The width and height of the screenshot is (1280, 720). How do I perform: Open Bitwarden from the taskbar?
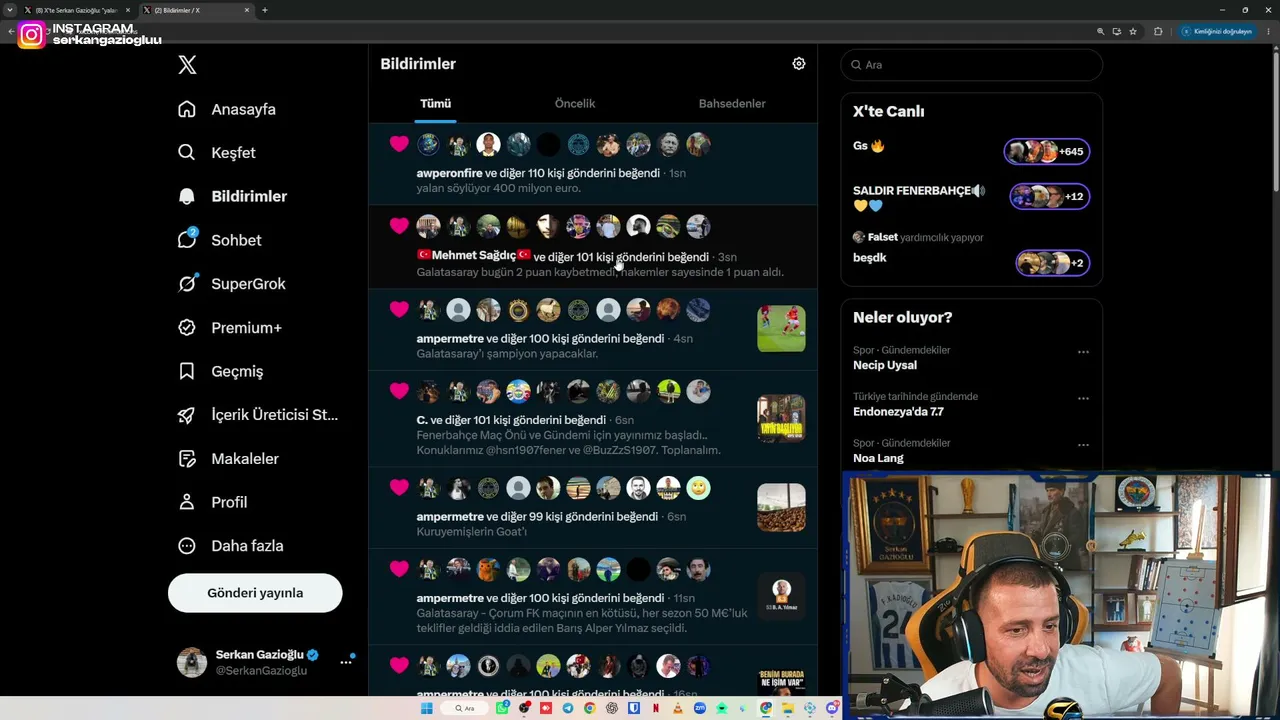(x=633, y=708)
